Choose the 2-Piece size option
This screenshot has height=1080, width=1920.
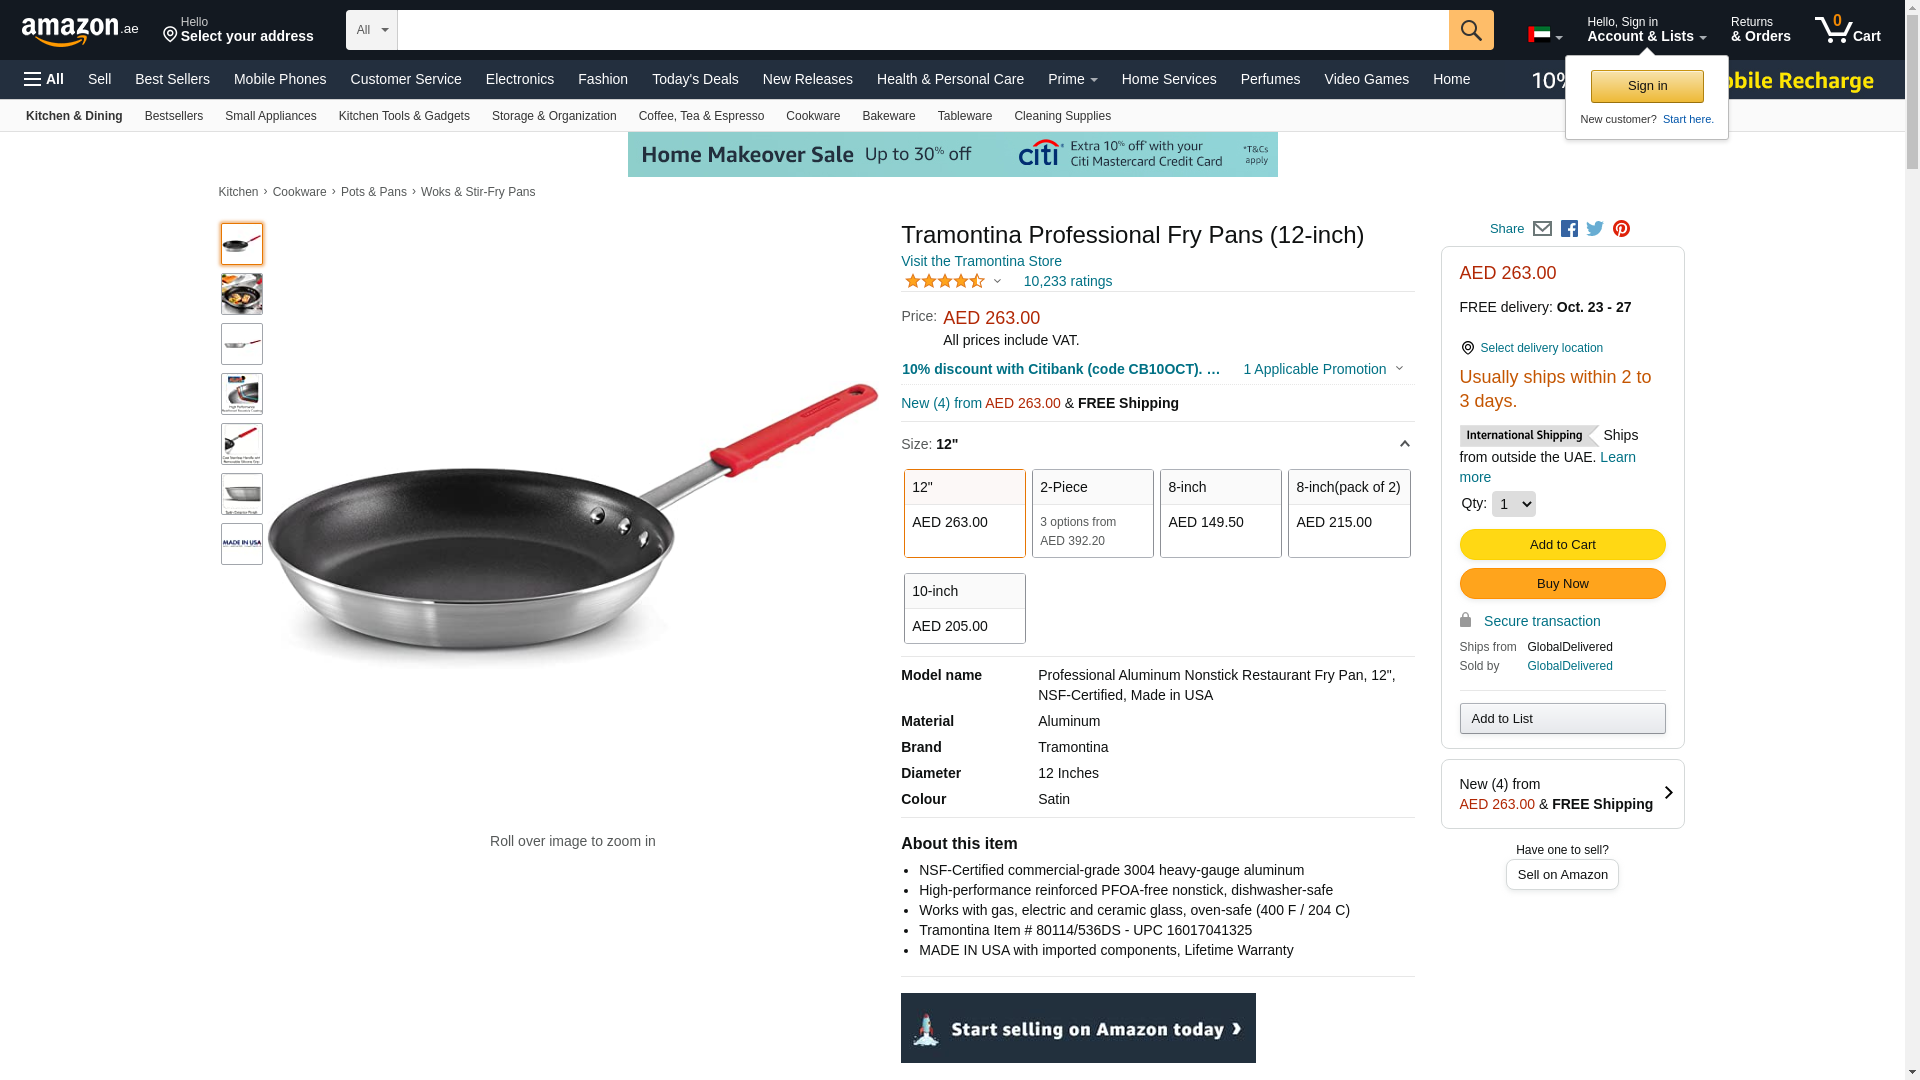(1092, 513)
